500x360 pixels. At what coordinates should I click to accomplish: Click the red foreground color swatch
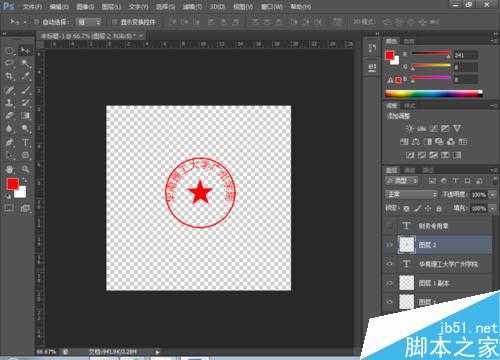click(13, 184)
